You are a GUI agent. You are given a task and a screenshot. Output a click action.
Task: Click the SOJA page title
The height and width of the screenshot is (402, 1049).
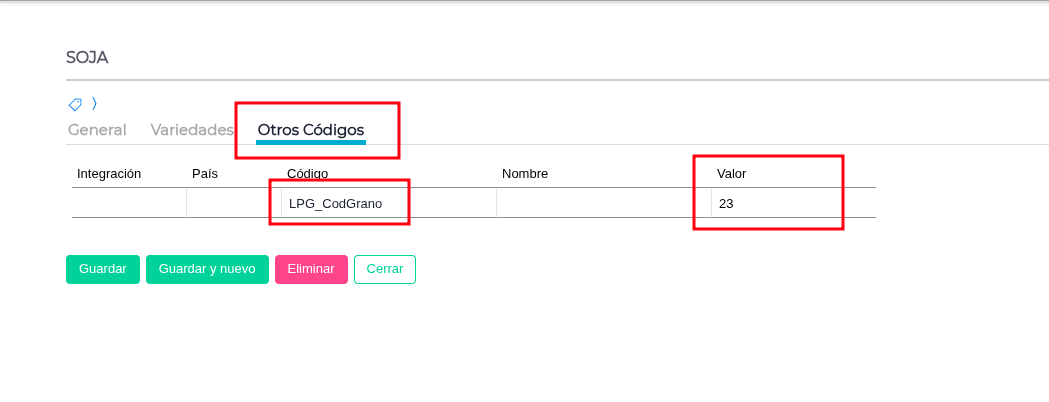pos(87,58)
